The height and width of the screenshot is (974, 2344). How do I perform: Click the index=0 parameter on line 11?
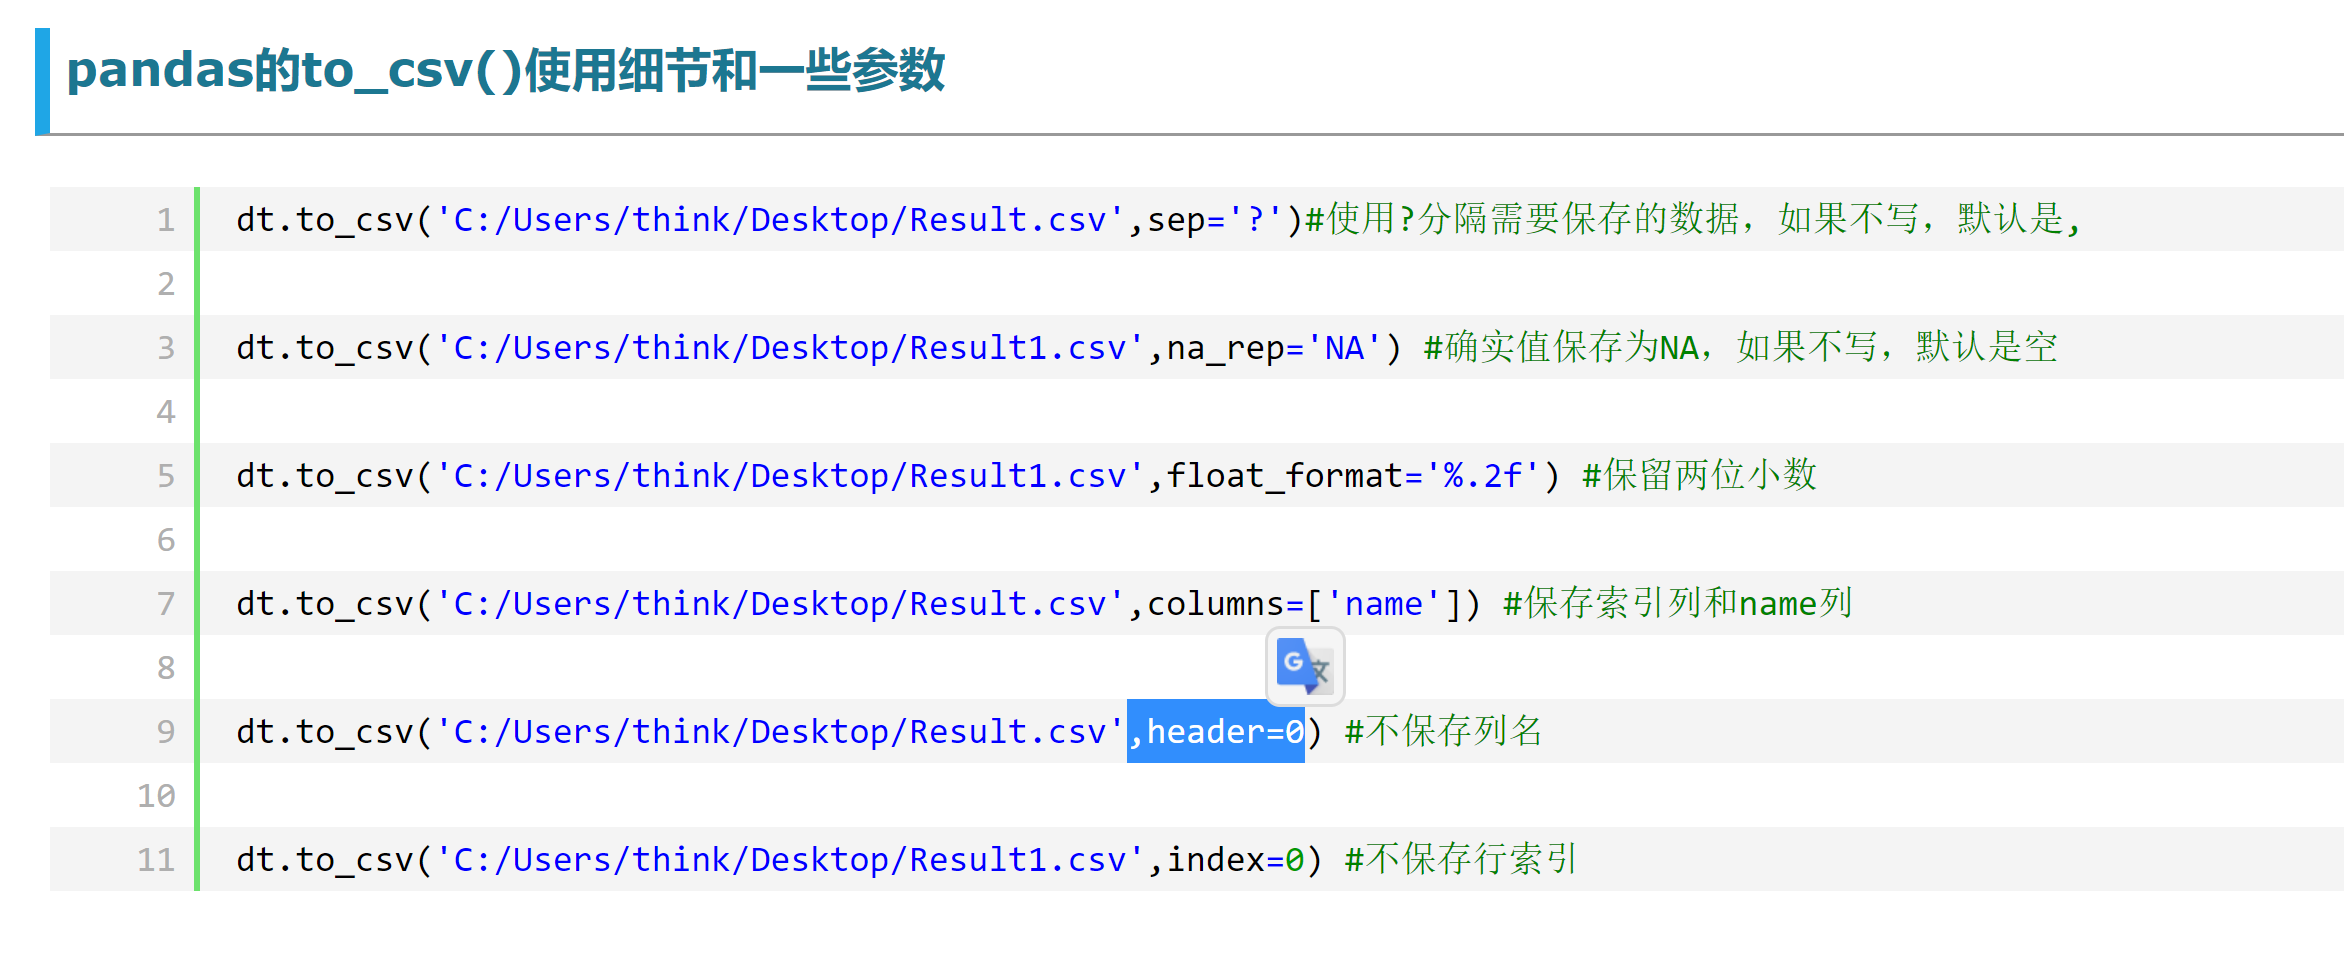click(x=1235, y=859)
